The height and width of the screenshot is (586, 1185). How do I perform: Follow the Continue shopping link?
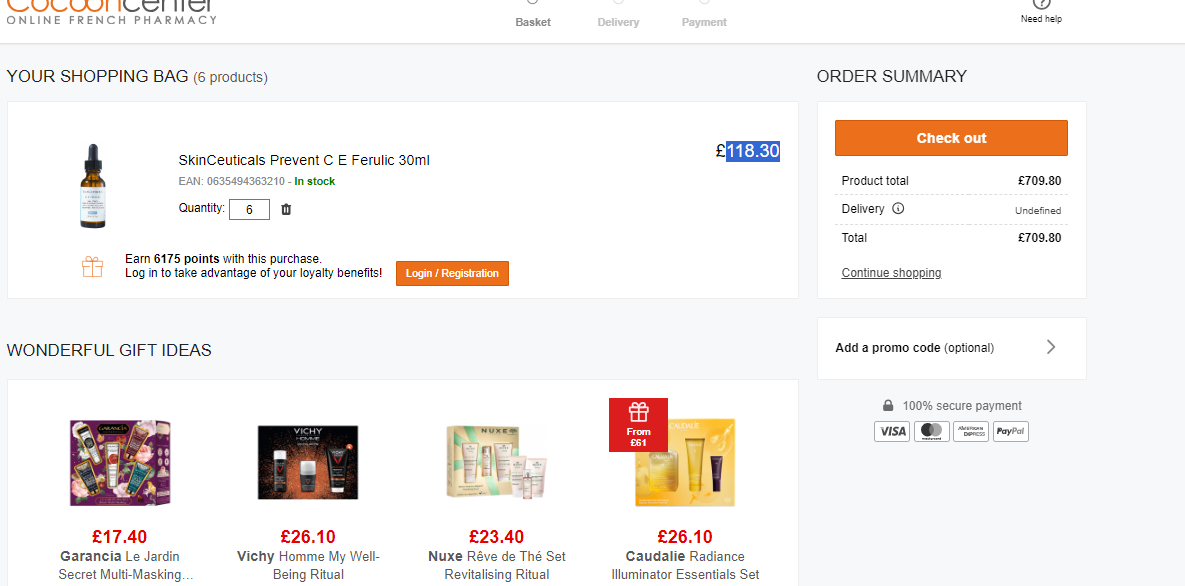coord(892,272)
